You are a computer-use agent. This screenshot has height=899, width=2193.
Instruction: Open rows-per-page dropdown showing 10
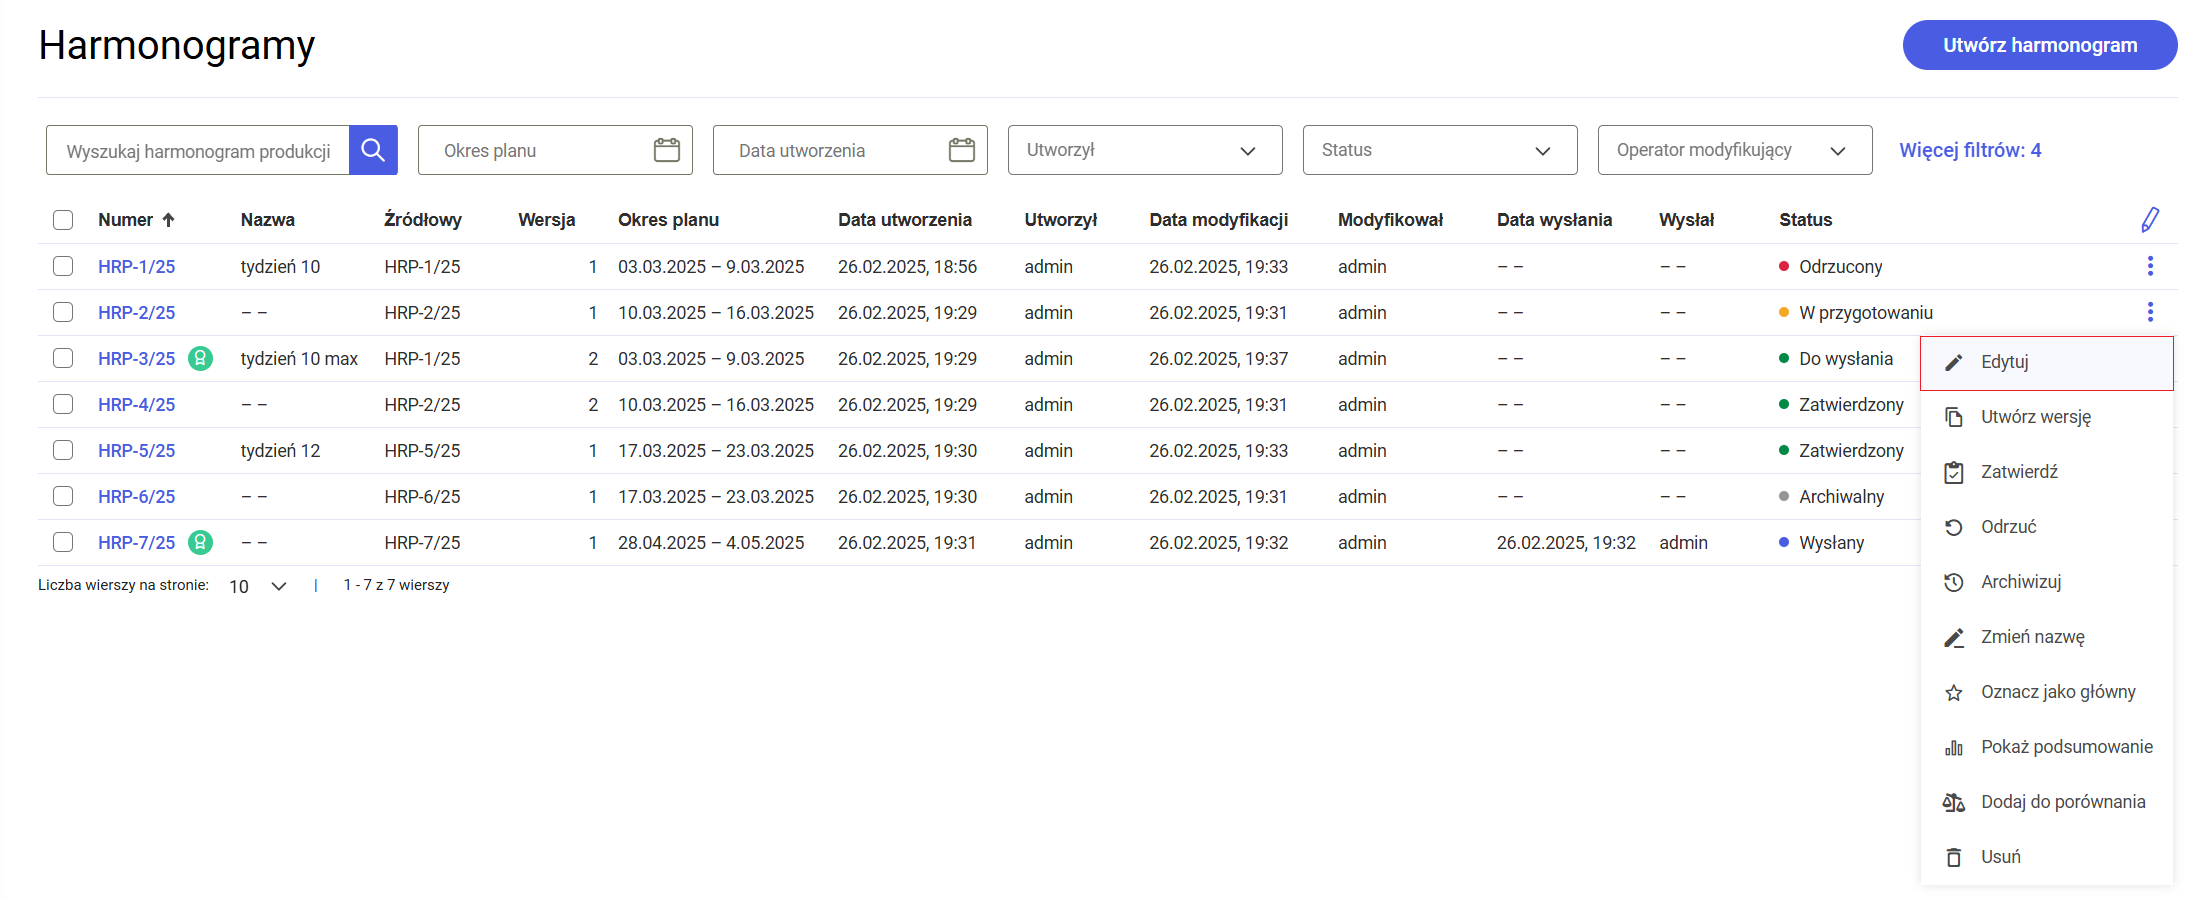click(x=258, y=586)
